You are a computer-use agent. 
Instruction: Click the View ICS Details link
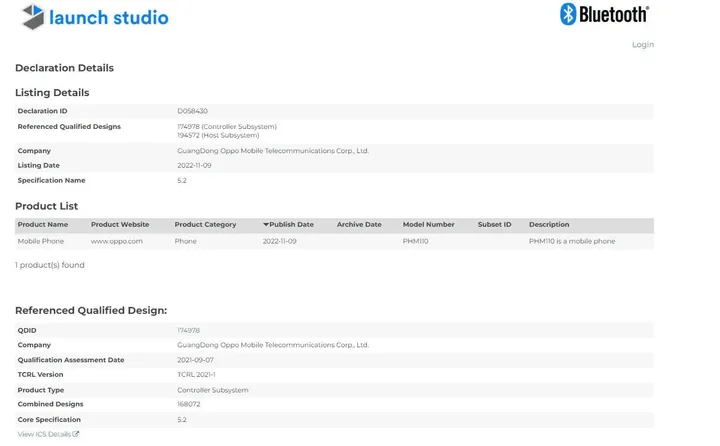coord(44,434)
